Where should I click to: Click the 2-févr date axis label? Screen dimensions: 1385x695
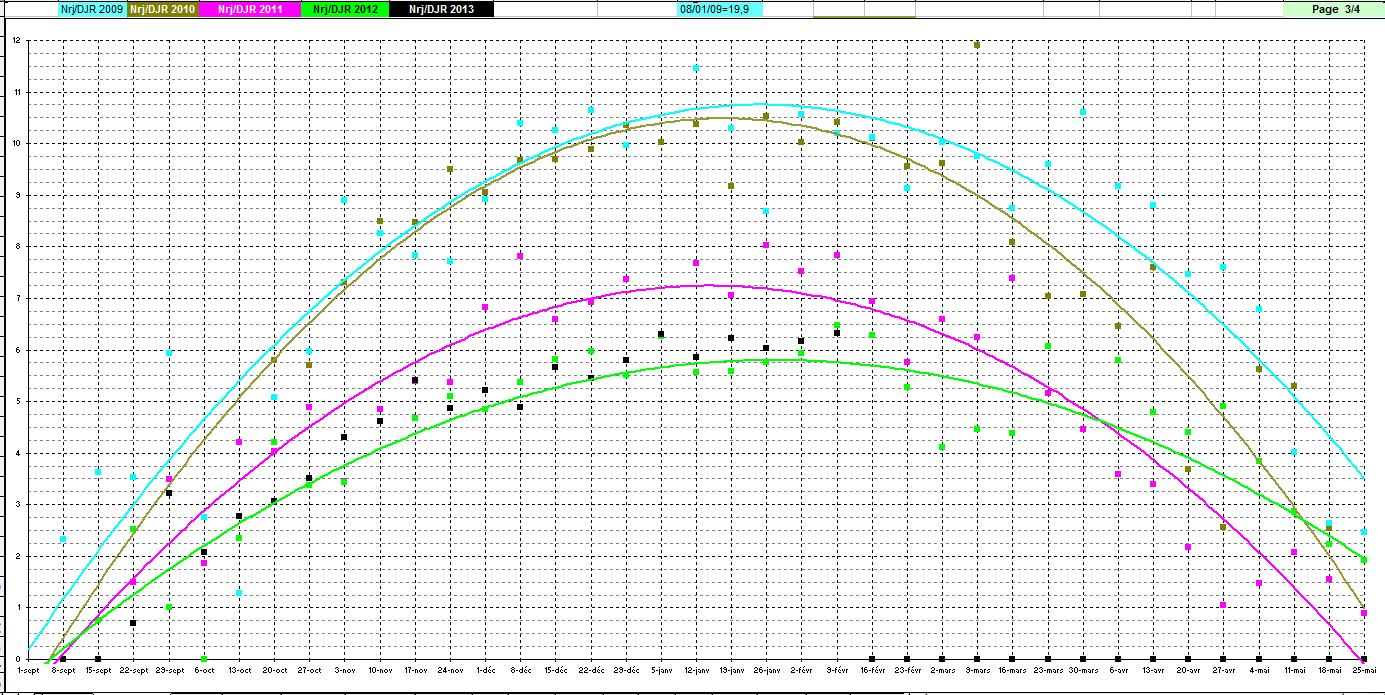(802, 669)
